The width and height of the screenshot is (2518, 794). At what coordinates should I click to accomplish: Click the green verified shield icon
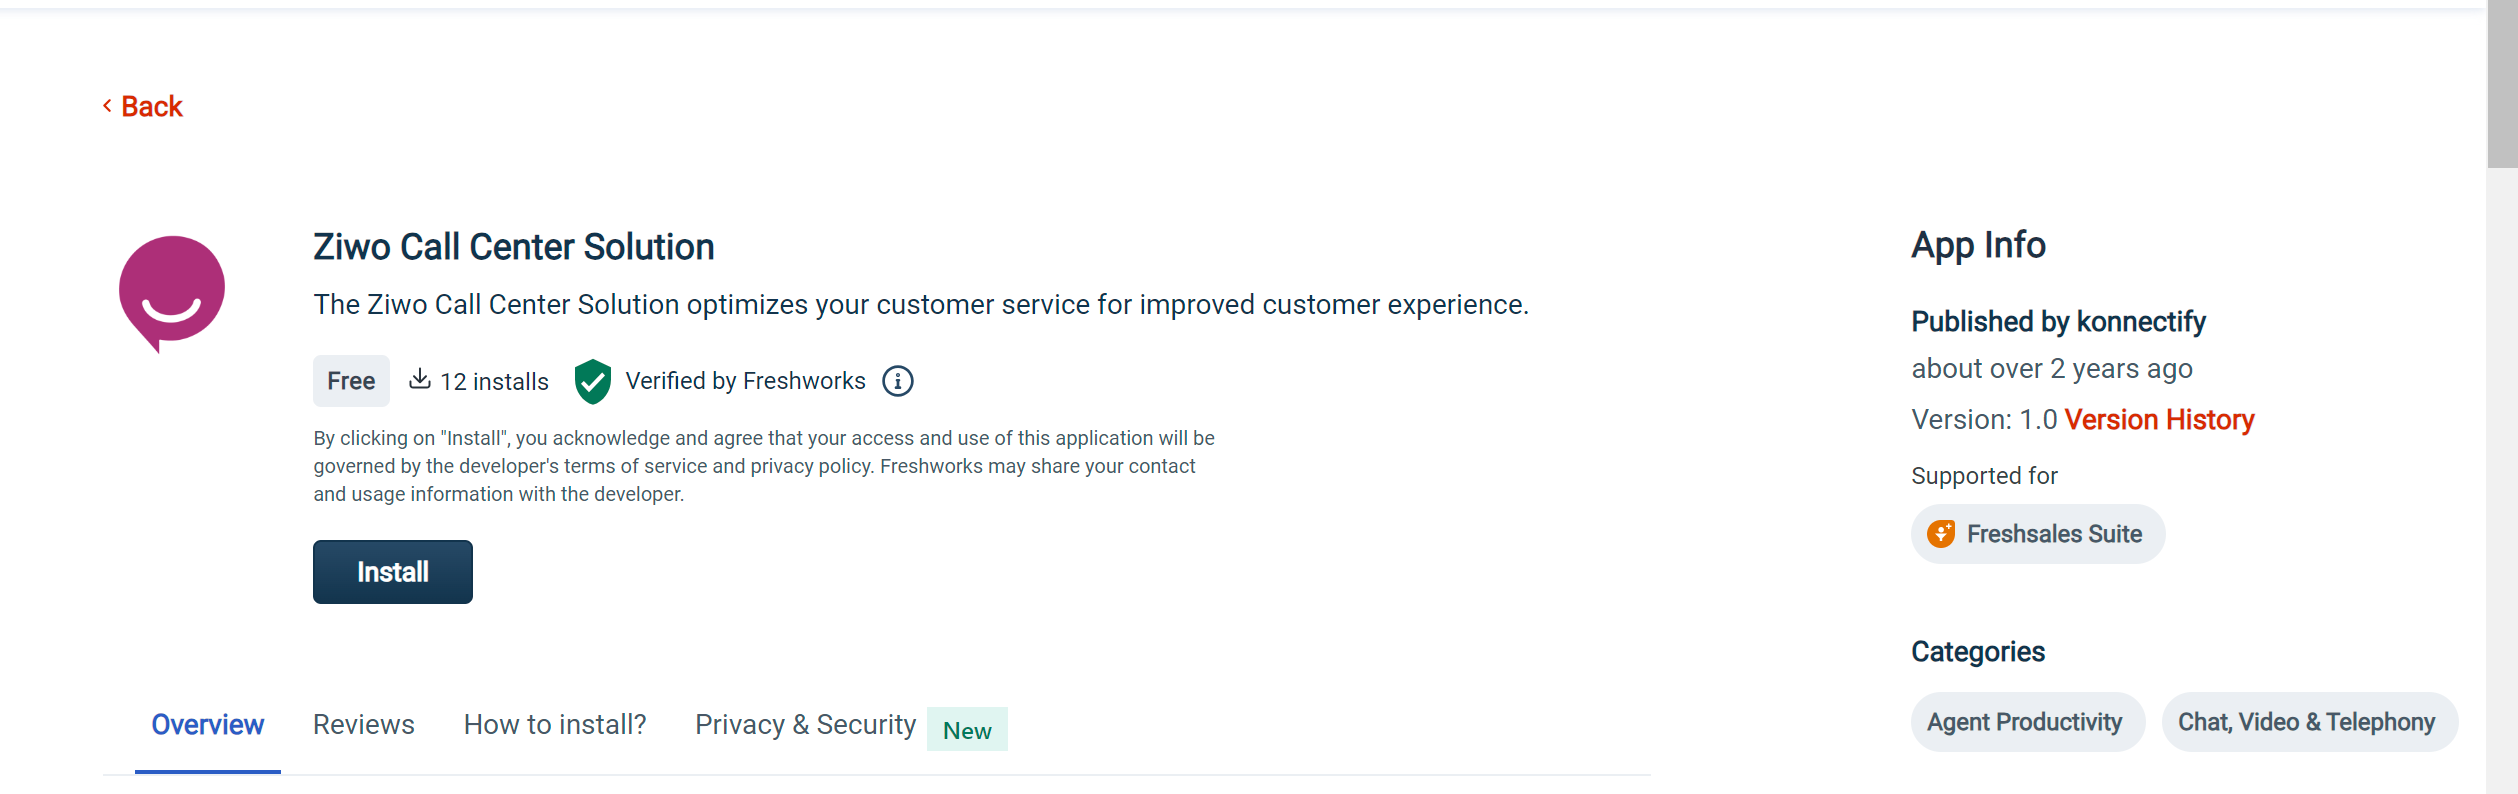tap(593, 381)
